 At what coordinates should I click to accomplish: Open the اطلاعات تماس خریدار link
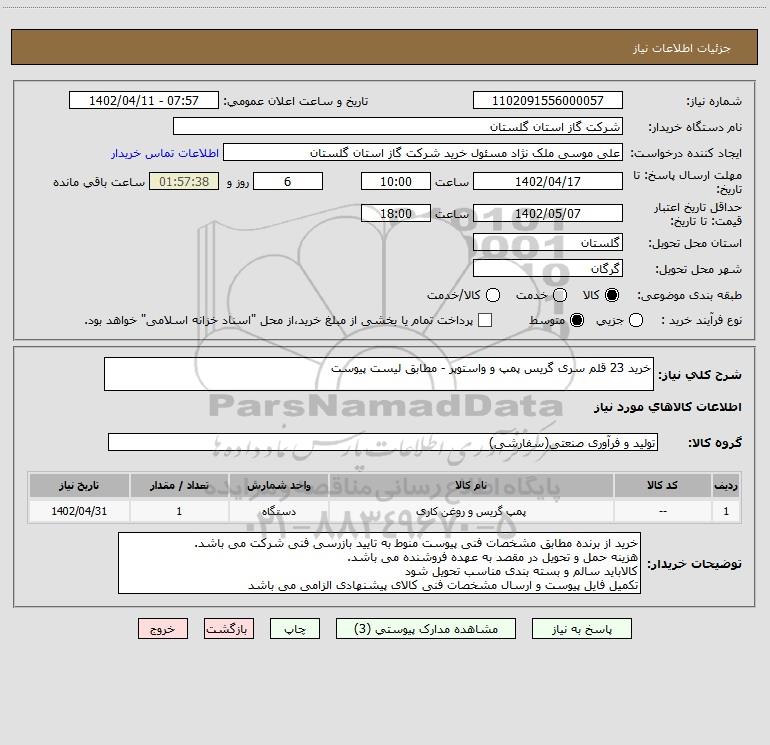(165, 153)
